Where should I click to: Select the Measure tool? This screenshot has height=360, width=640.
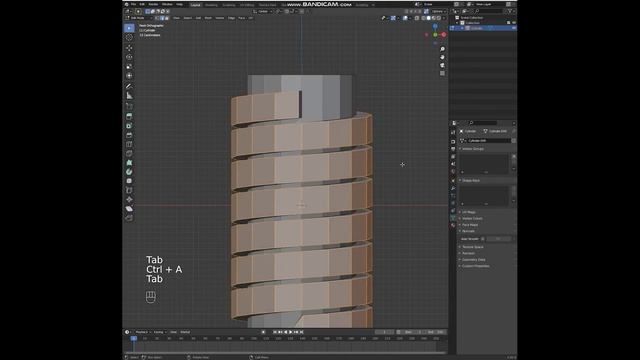tap(129, 96)
